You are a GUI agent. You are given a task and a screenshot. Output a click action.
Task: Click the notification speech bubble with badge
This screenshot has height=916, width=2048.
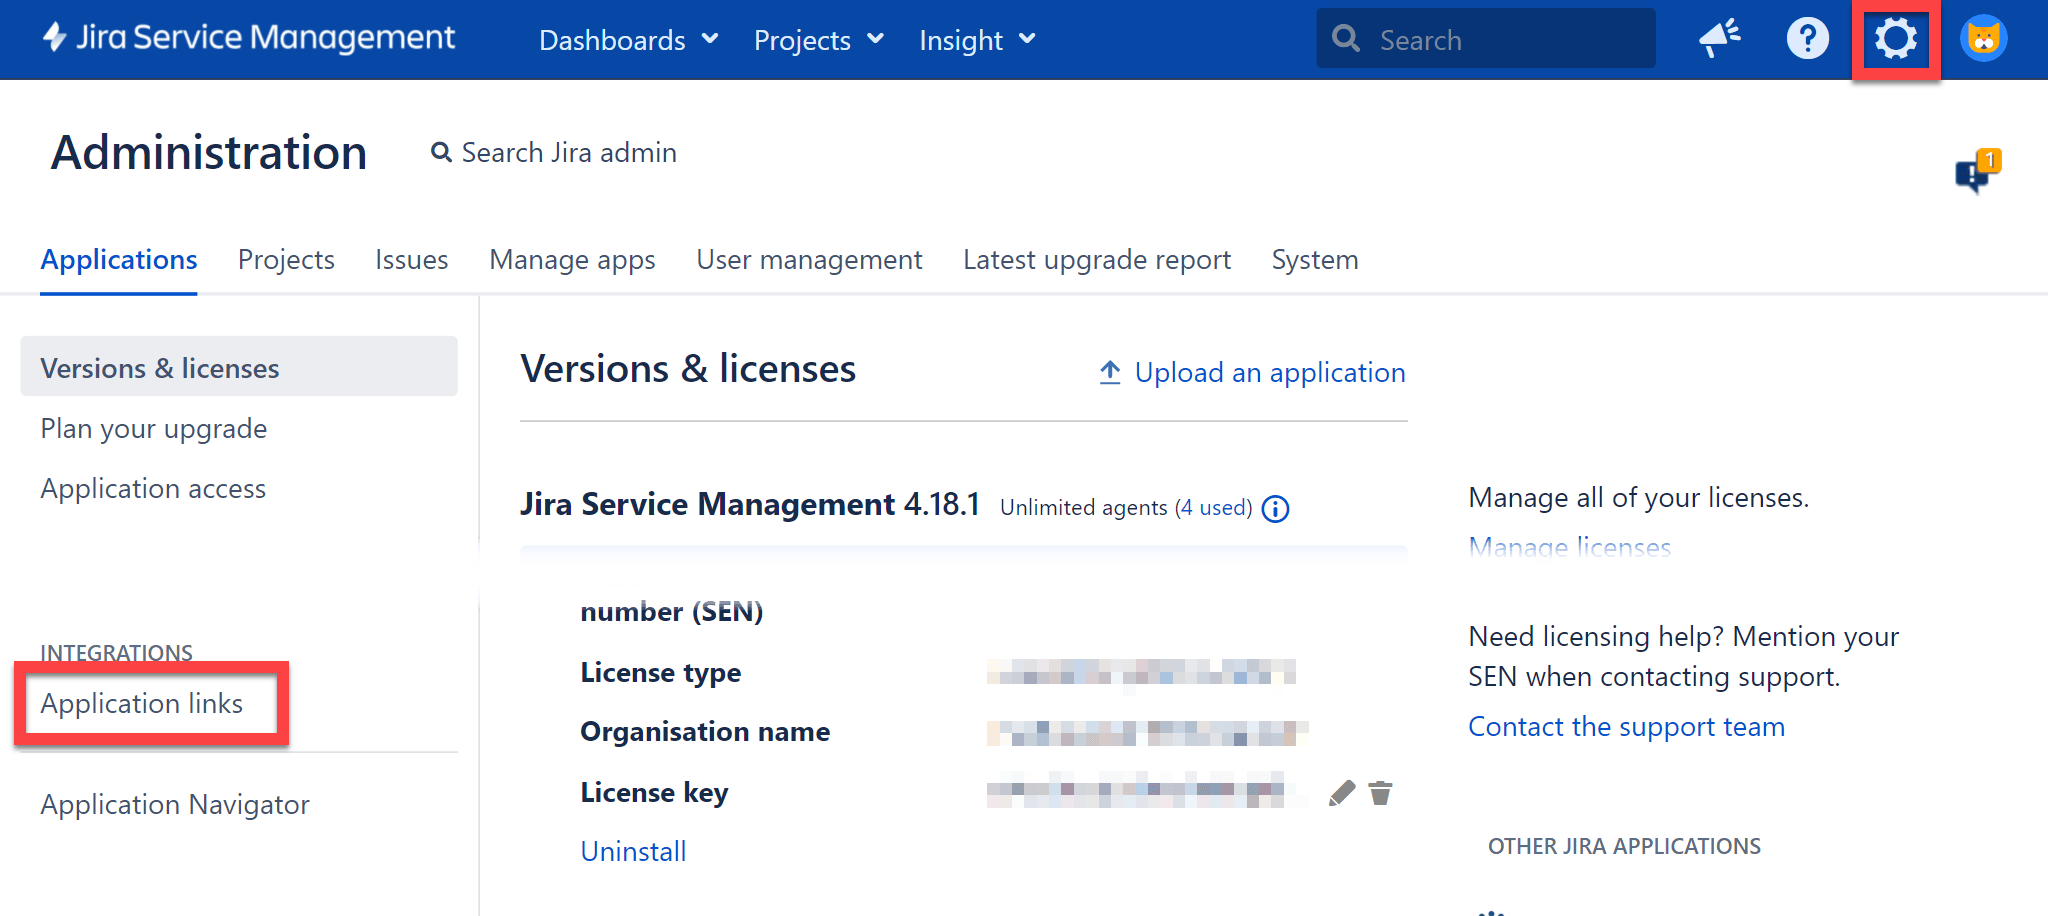[x=1977, y=171]
